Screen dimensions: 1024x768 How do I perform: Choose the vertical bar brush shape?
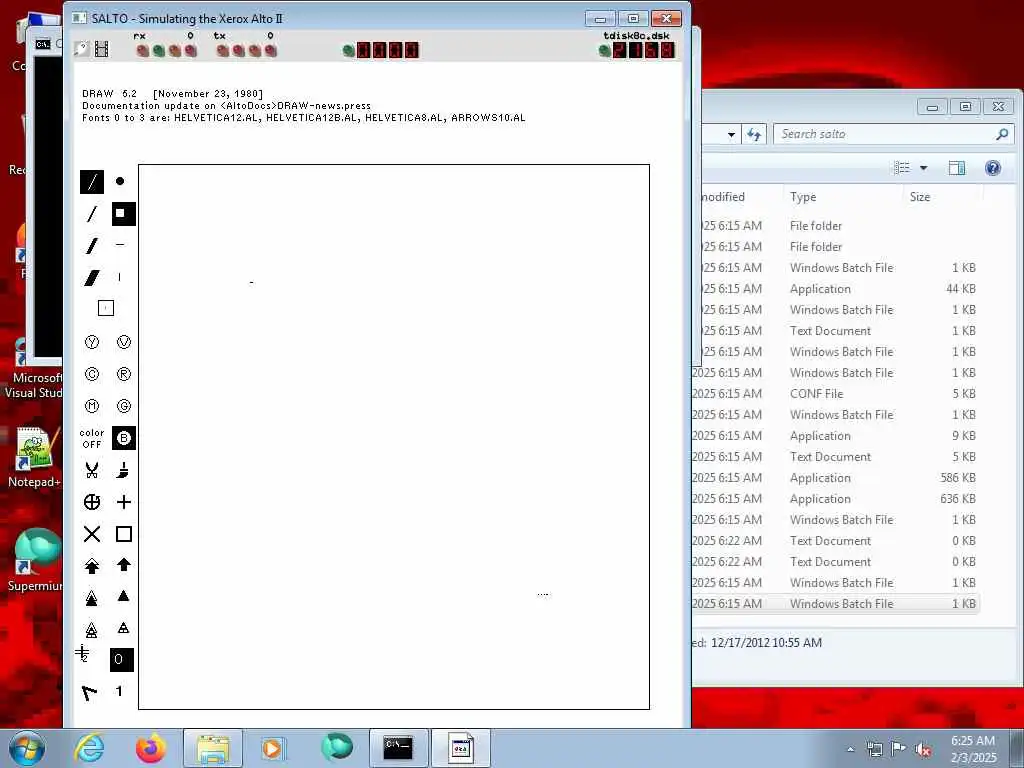[120, 278]
